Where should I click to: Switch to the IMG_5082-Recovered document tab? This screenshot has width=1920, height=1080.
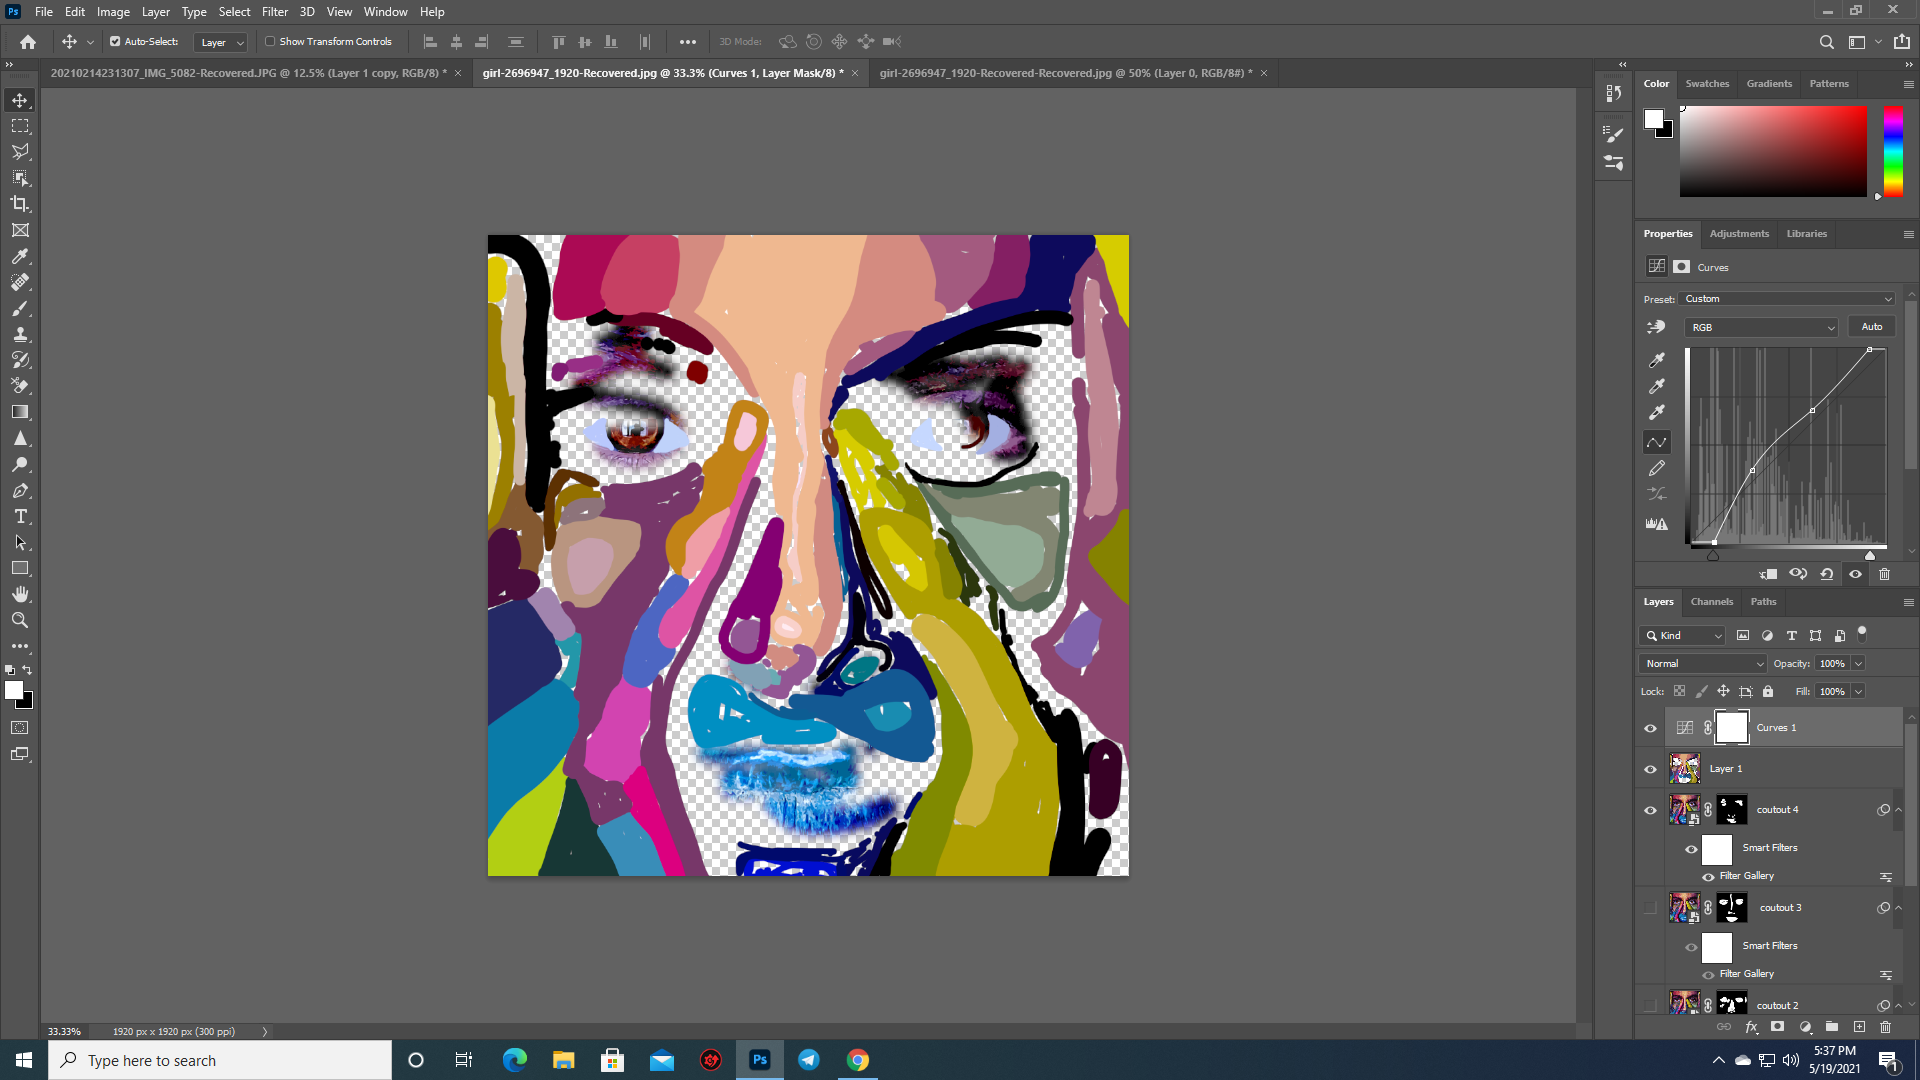tap(247, 73)
